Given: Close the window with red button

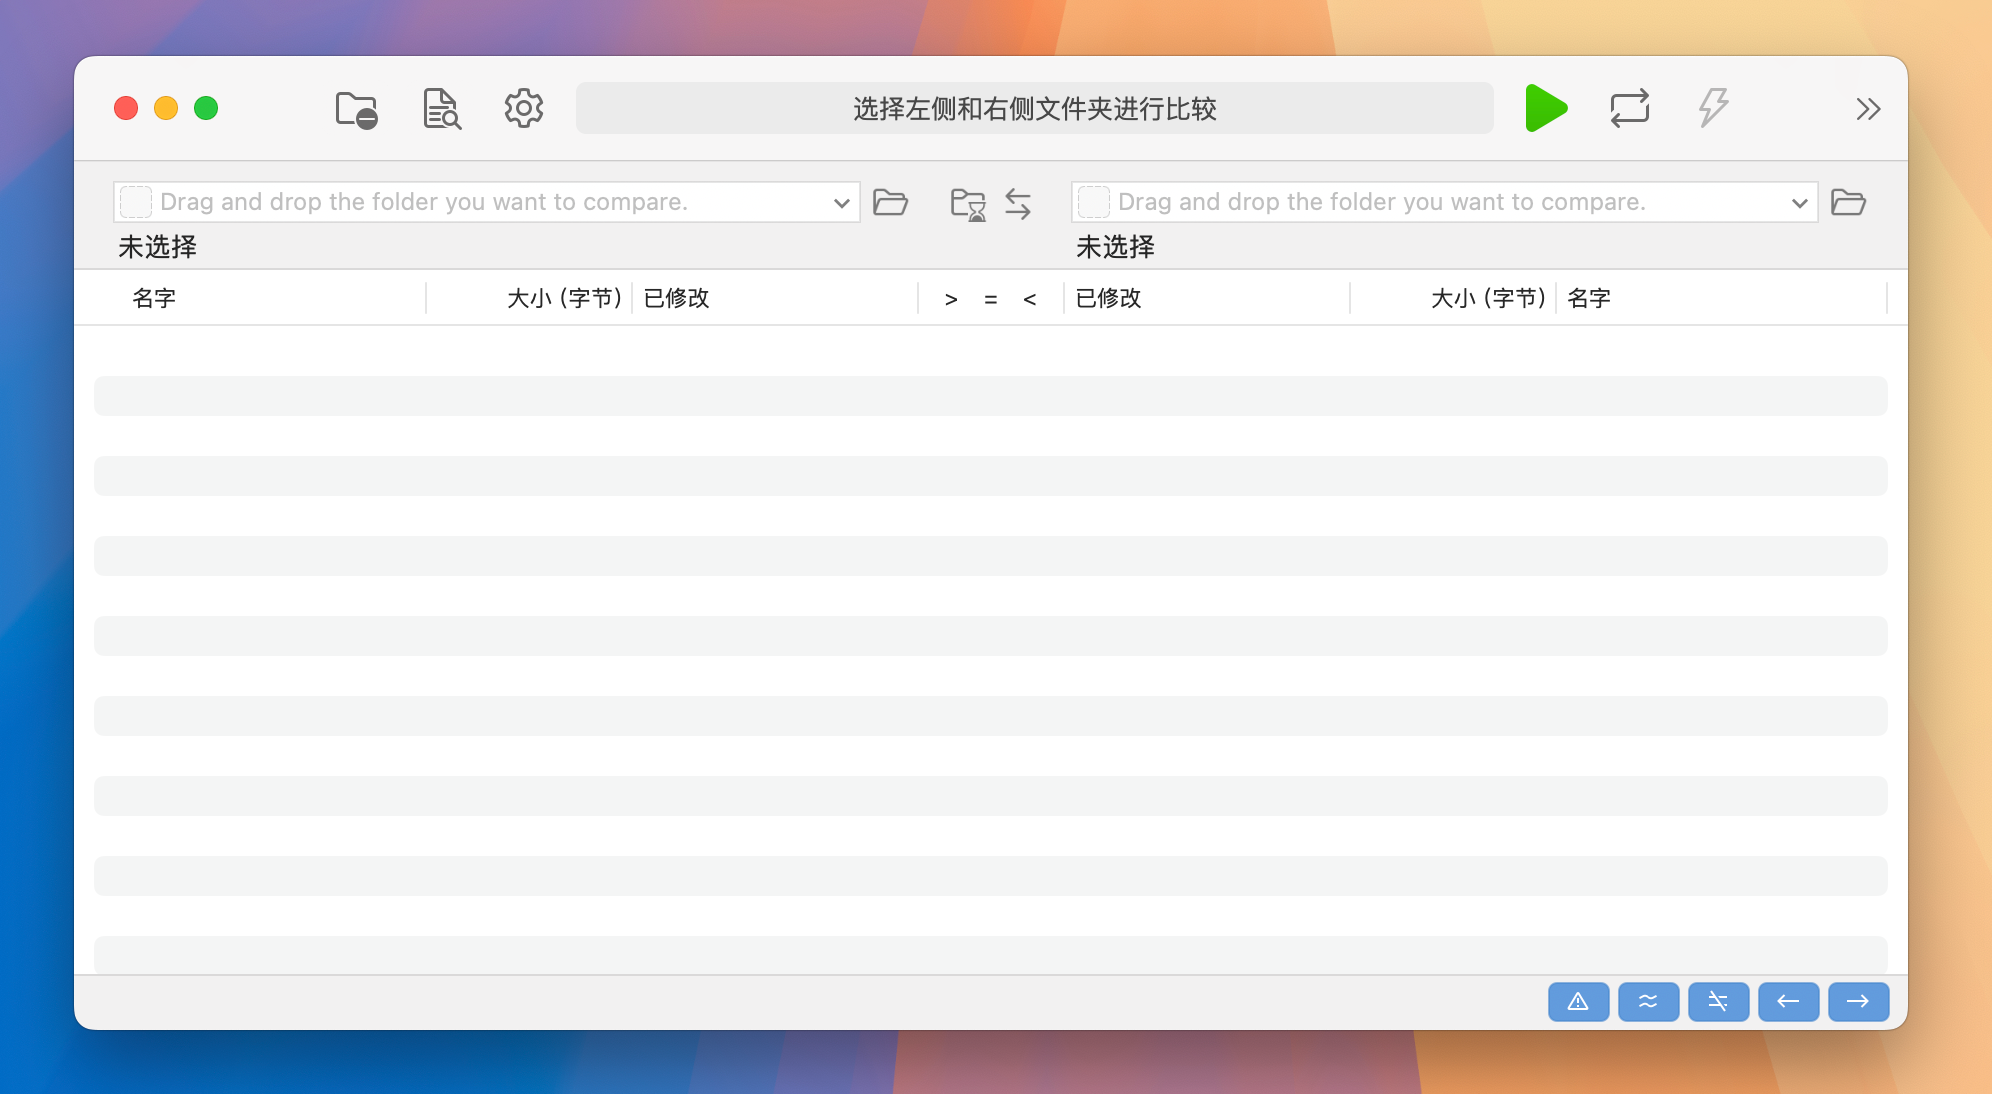Looking at the screenshot, I should click(126, 108).
